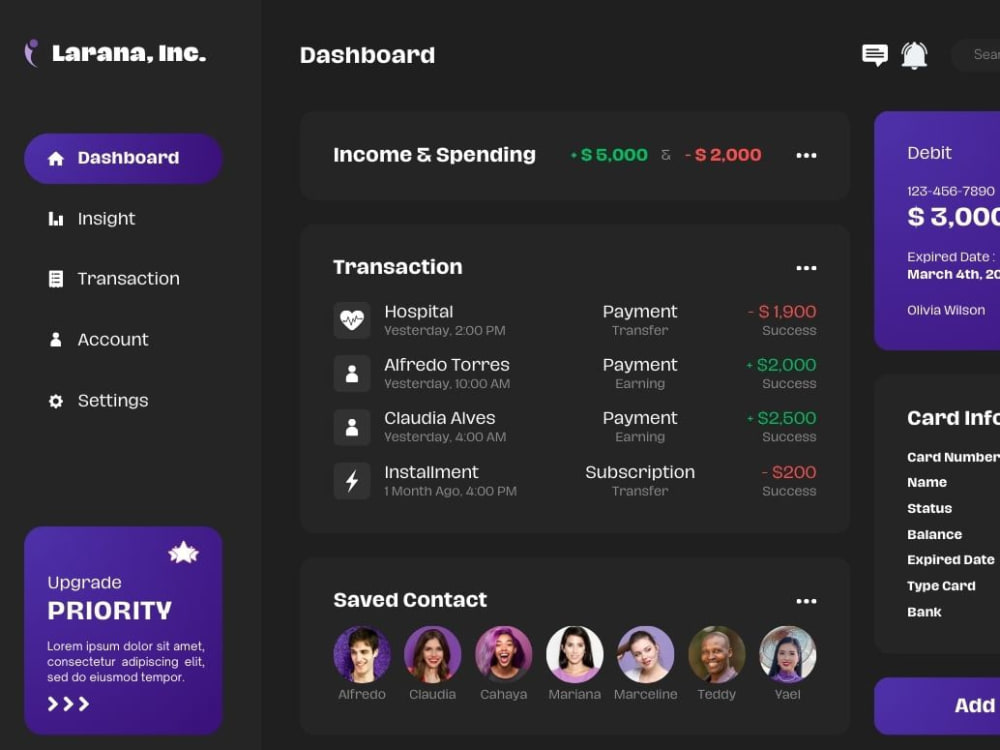Open the Account menu item

pos(98,339)
